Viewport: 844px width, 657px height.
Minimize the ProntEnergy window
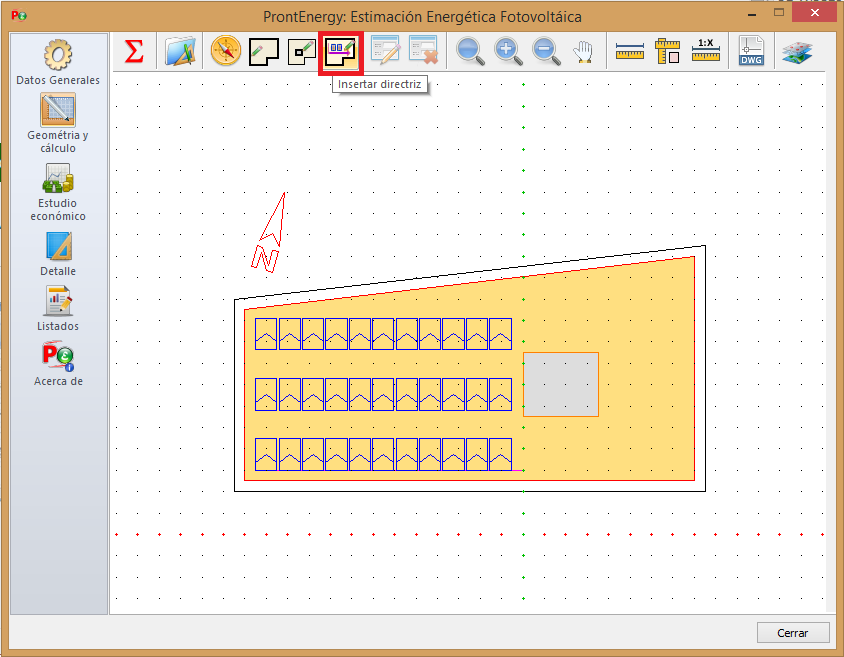point(751,13)
